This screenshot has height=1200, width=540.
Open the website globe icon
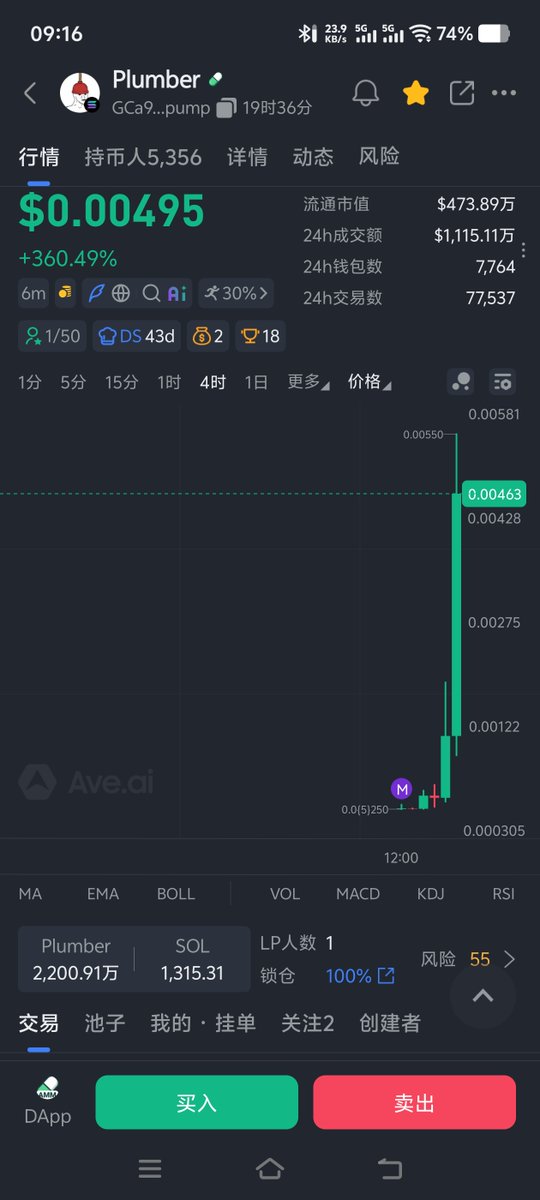(x=121, y=293)
